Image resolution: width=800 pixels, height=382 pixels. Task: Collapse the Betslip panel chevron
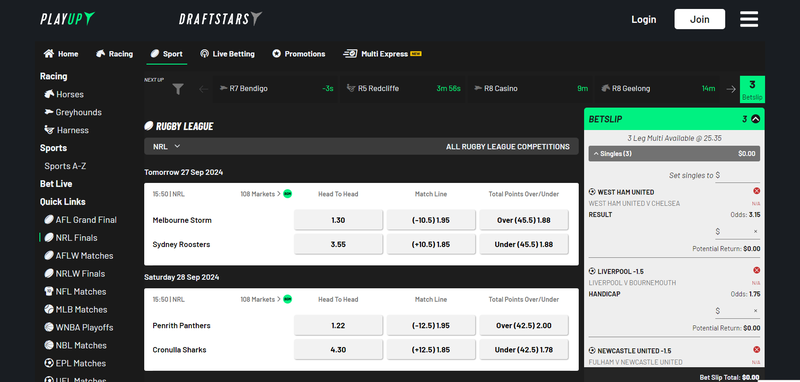click(x=756, y=119)
